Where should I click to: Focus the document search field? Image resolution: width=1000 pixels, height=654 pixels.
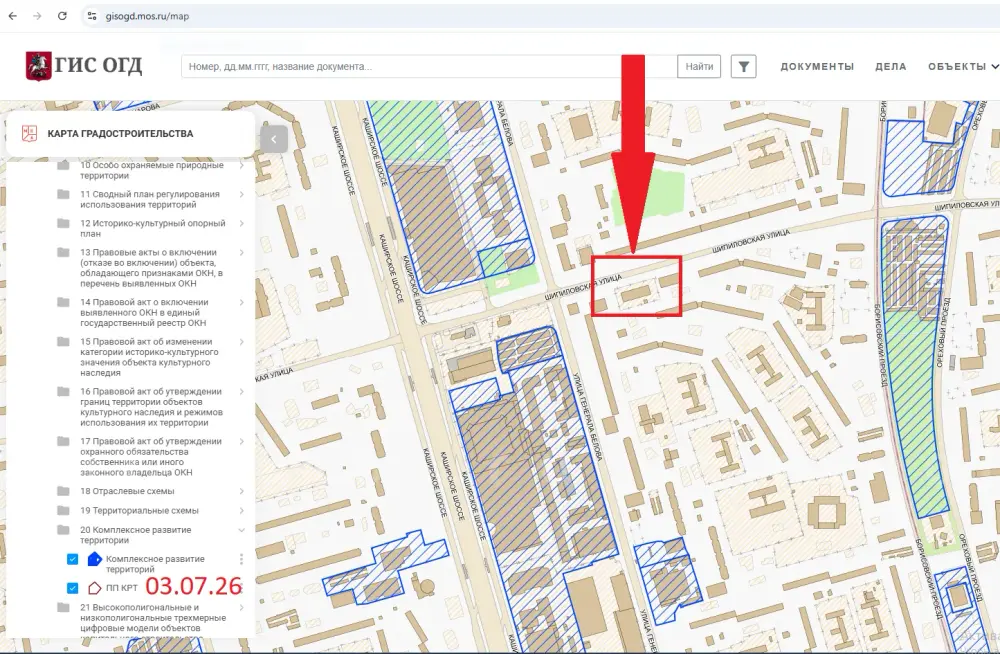429,66
